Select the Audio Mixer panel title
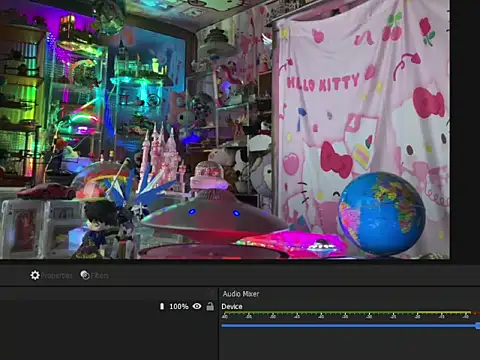The height and width of the screenshot is (360, 480). [241, 294]
